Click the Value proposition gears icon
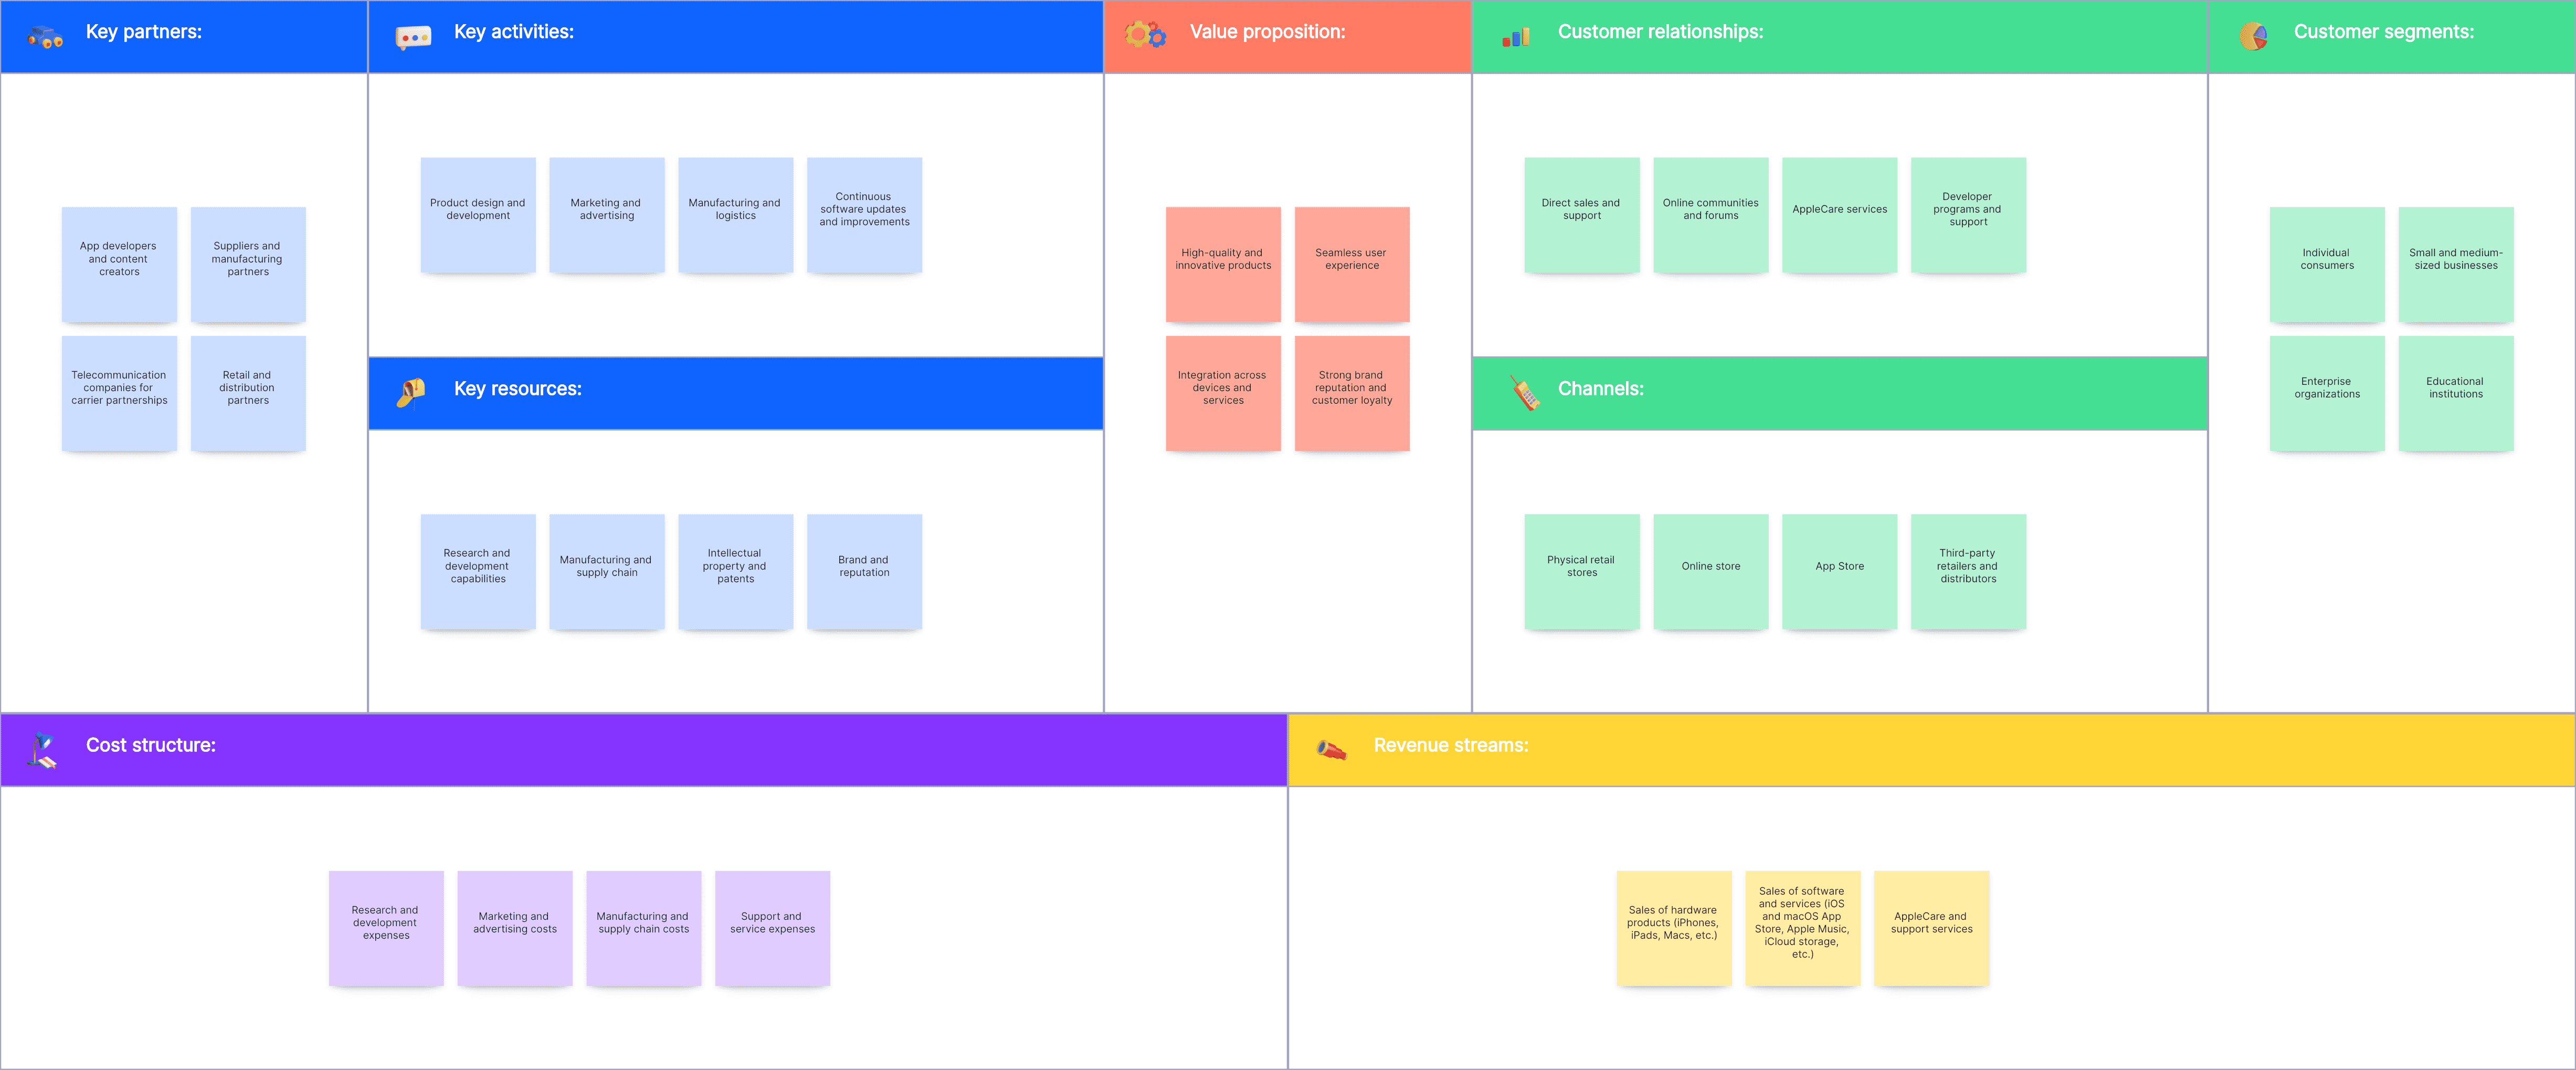This screenshot has width=2576, height=1070. coord(1146,35)
